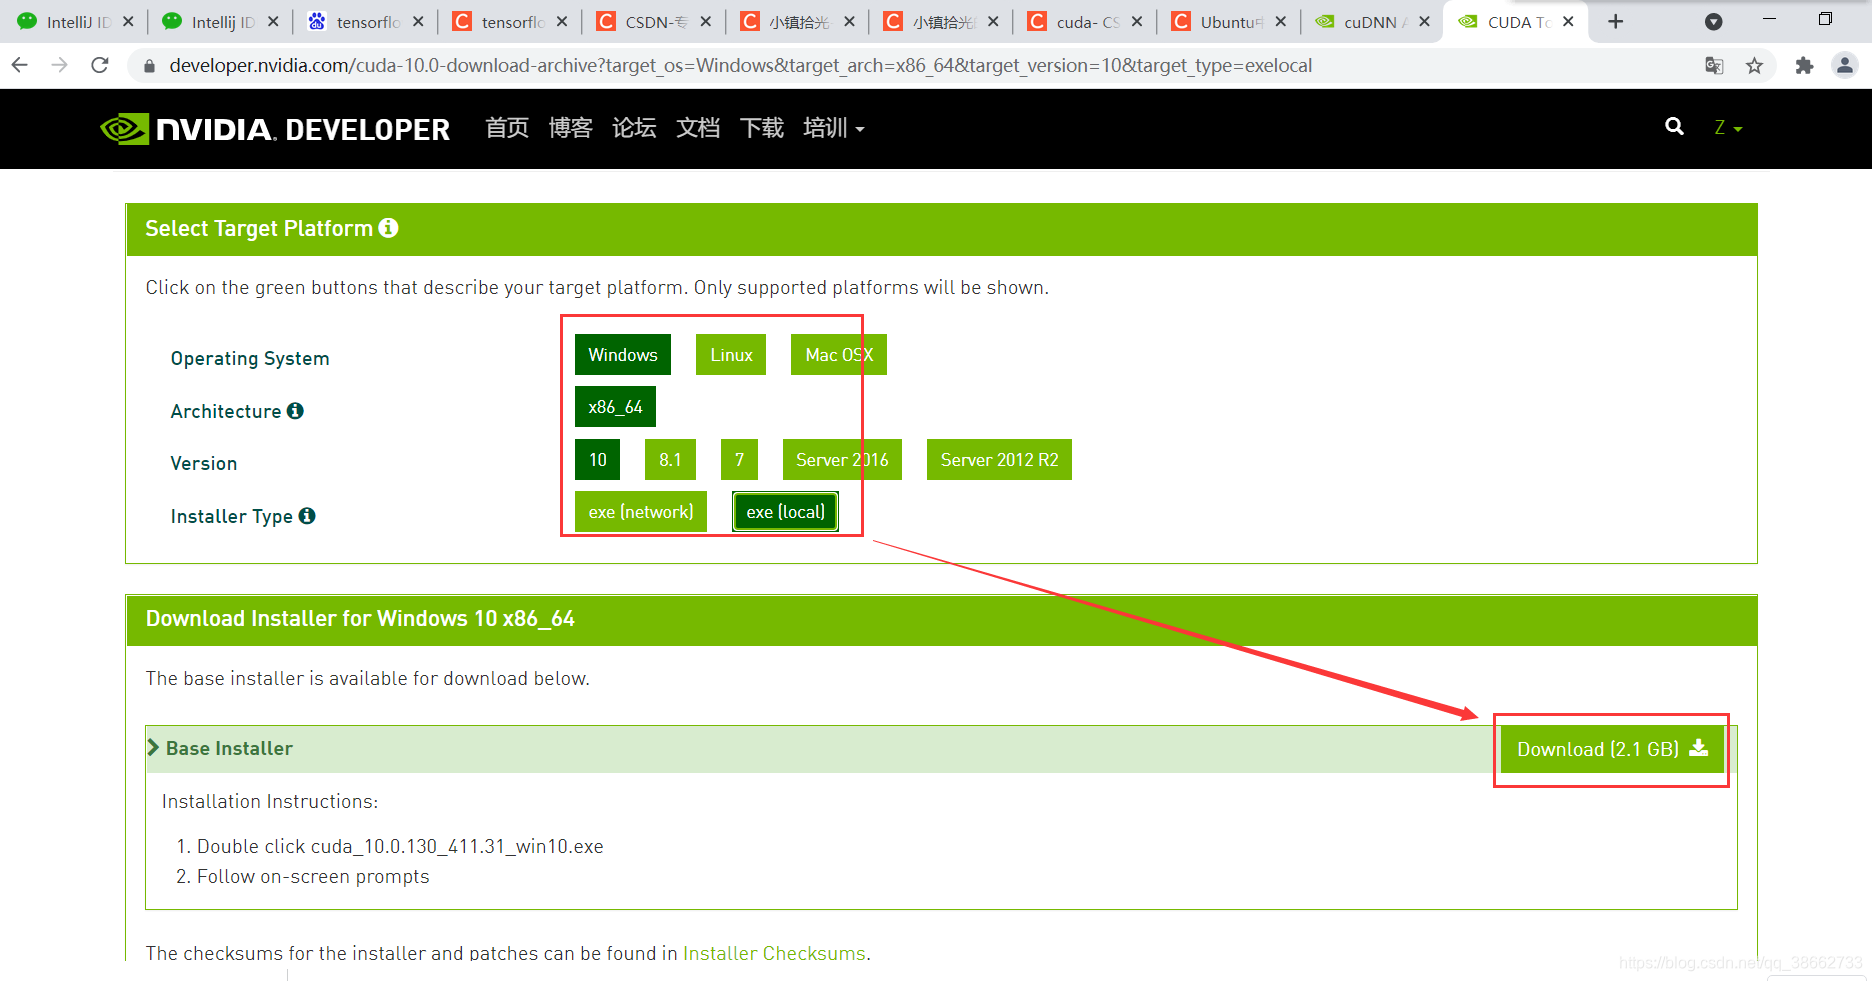Switch to the Ubuntu tab
Image resolution: width=1872 pixels, height=981 pixels.
tap(1228, 22)
